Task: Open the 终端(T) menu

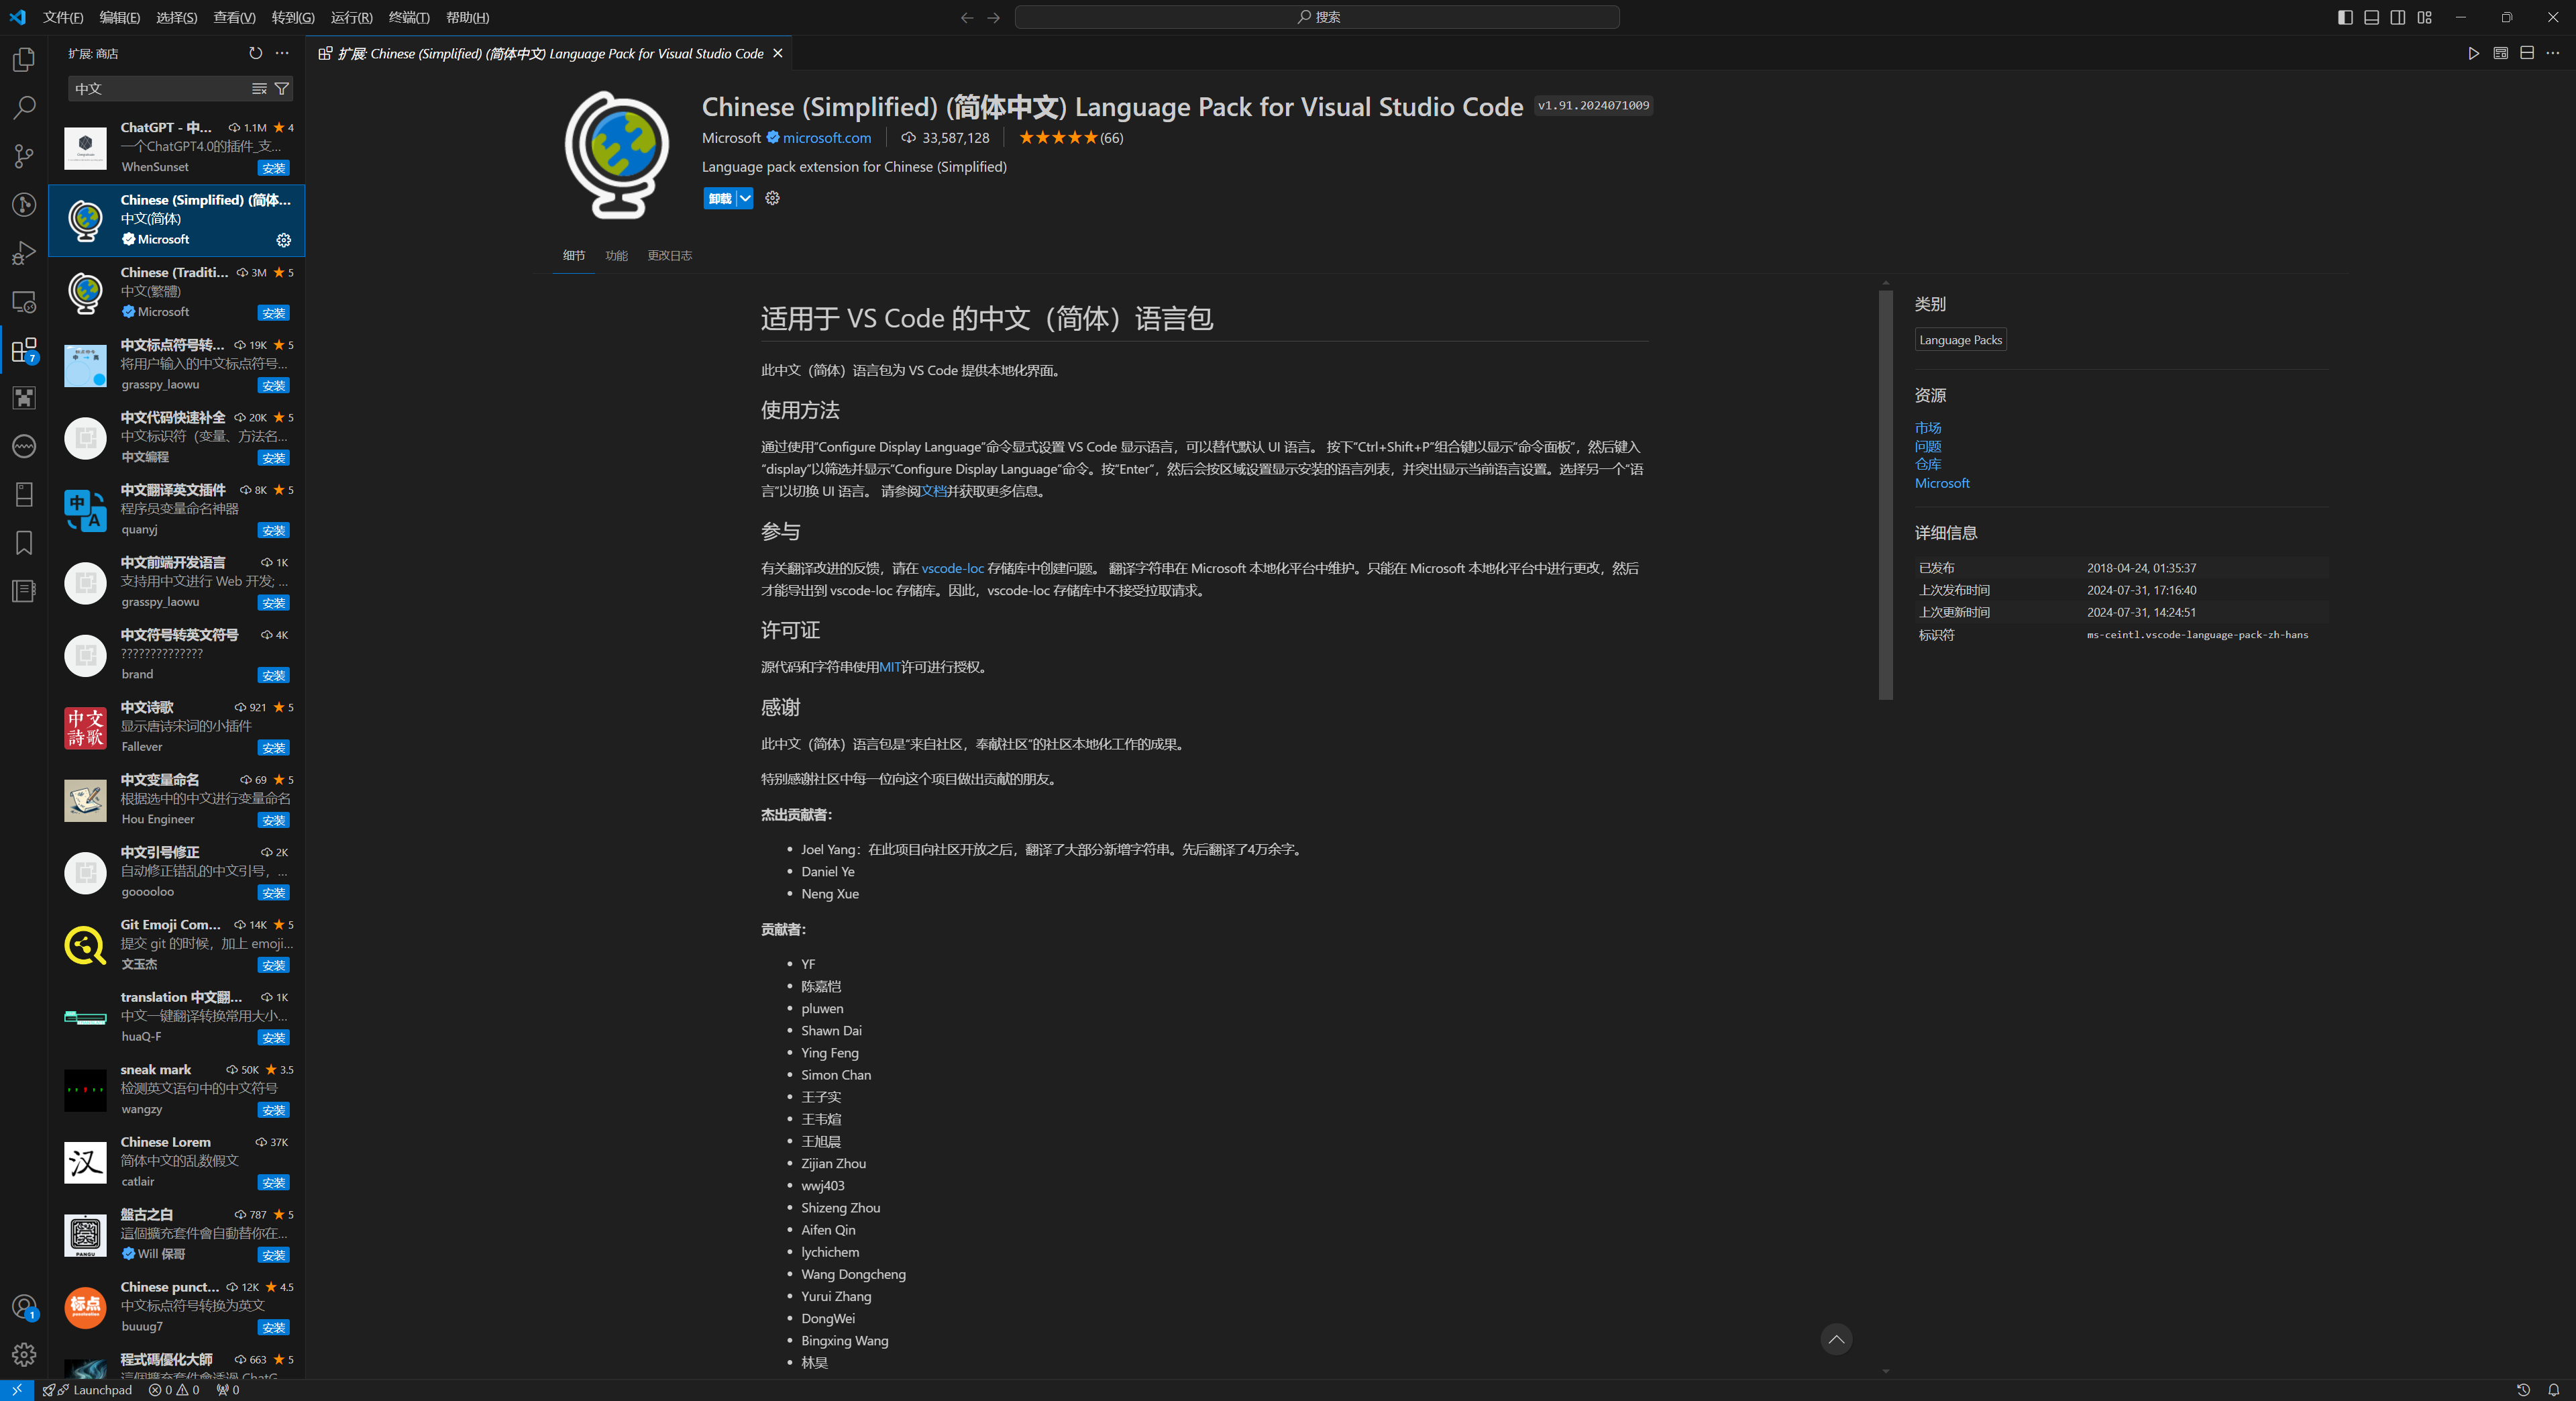Action: point(409,17)
